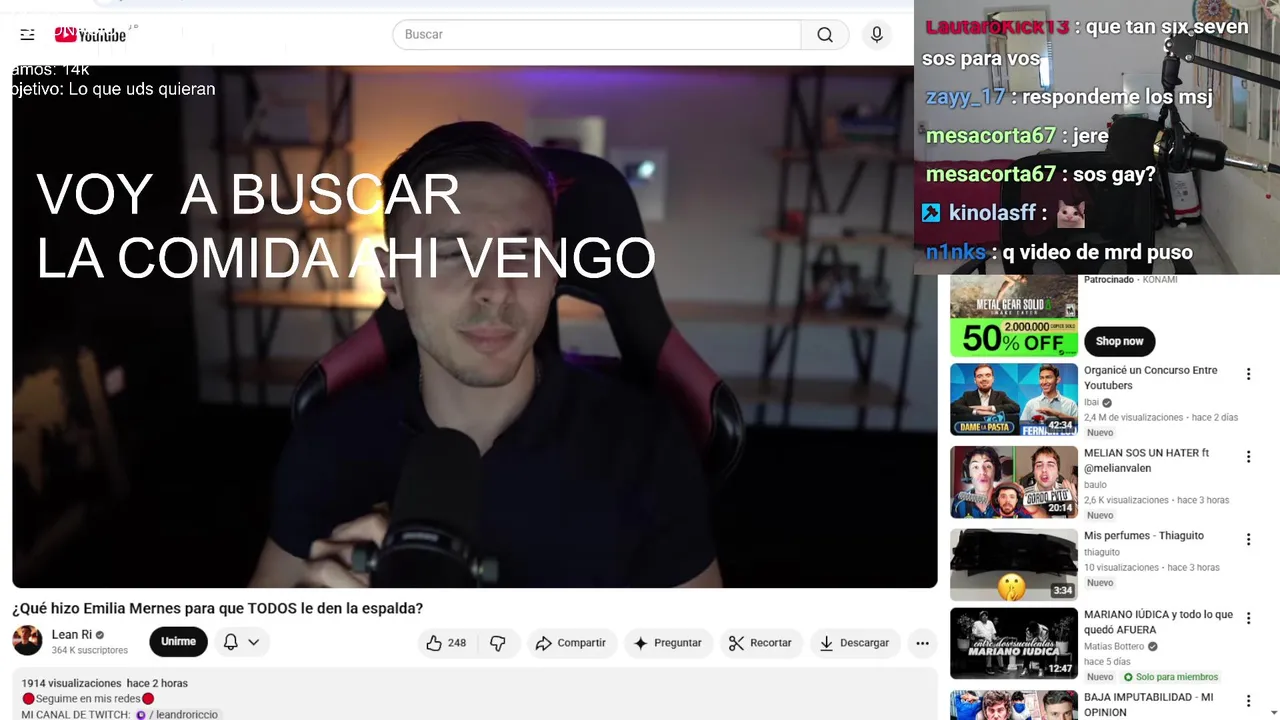Image resolution: width=1280 pixels, height=720 pixels.
Task: Like the video with 248 likes
Action: pos(446,643)
